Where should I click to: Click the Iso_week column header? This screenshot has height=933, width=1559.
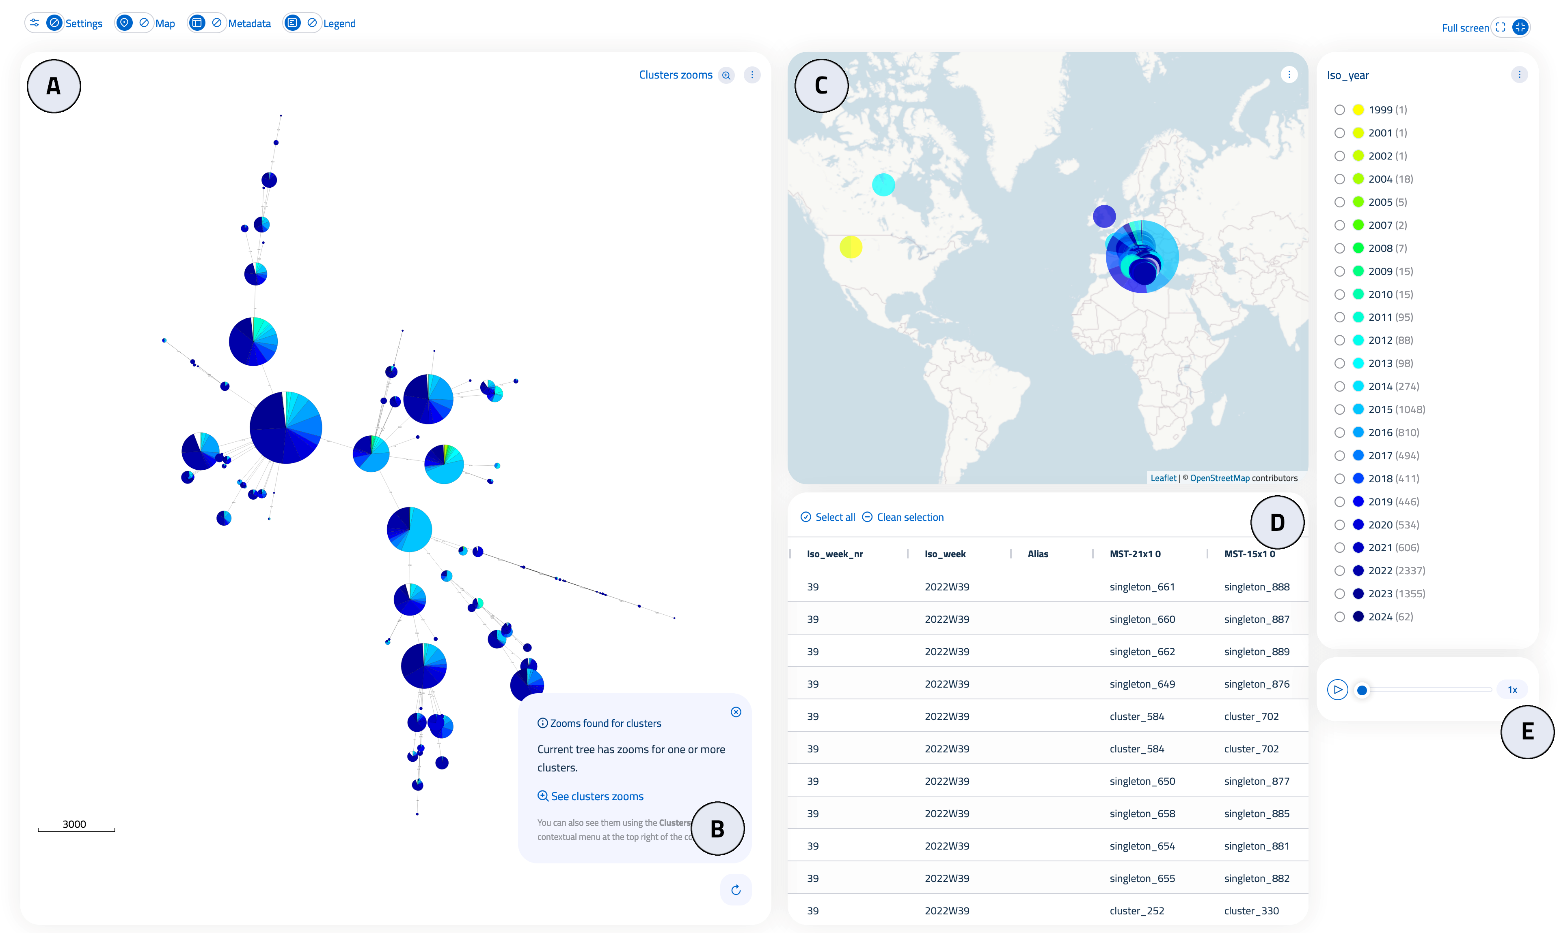pos(945,554)
